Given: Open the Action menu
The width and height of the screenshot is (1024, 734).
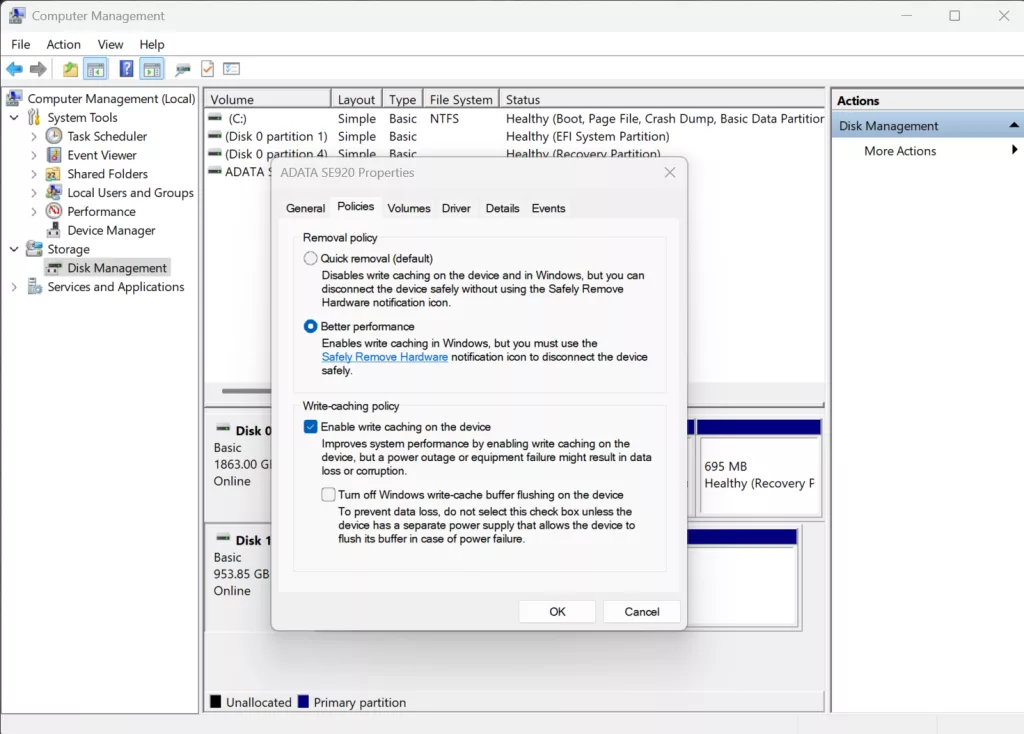Looking at the screenshot, I should tap(63, 44).
